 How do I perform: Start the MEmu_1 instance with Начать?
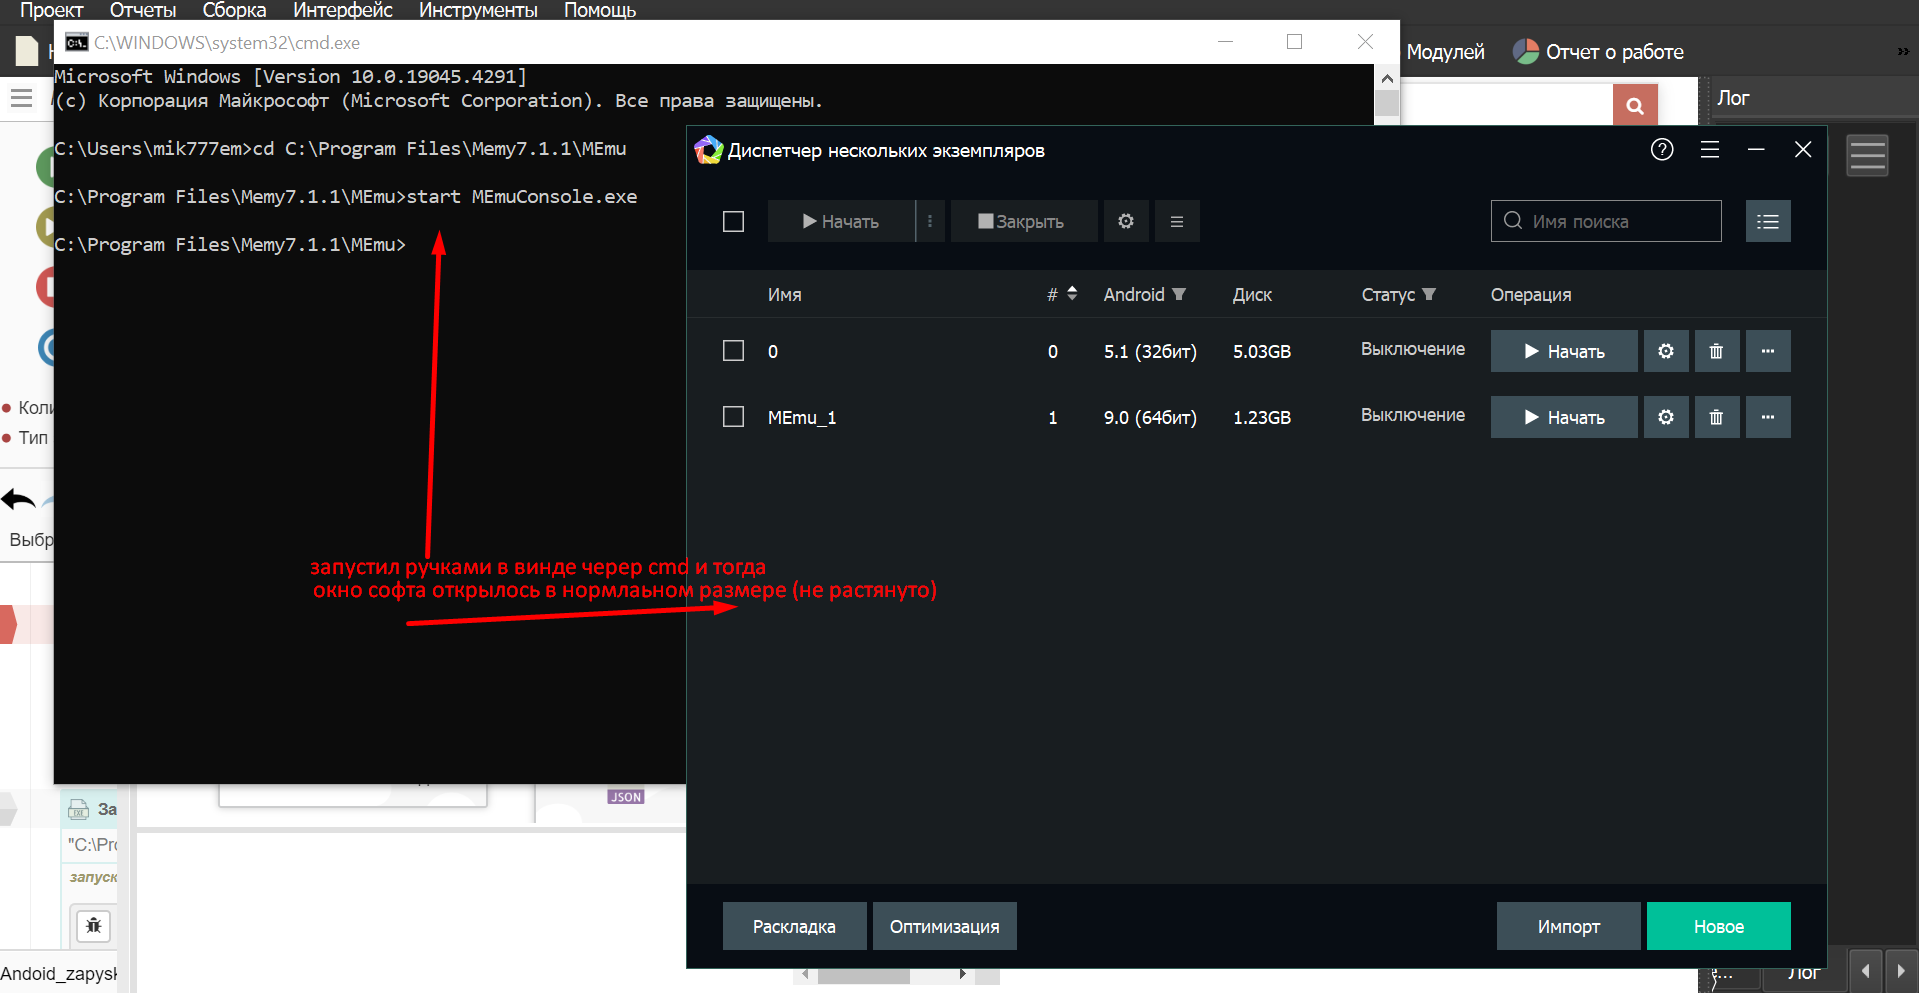pyautogui.click(x=1563, y=417)
